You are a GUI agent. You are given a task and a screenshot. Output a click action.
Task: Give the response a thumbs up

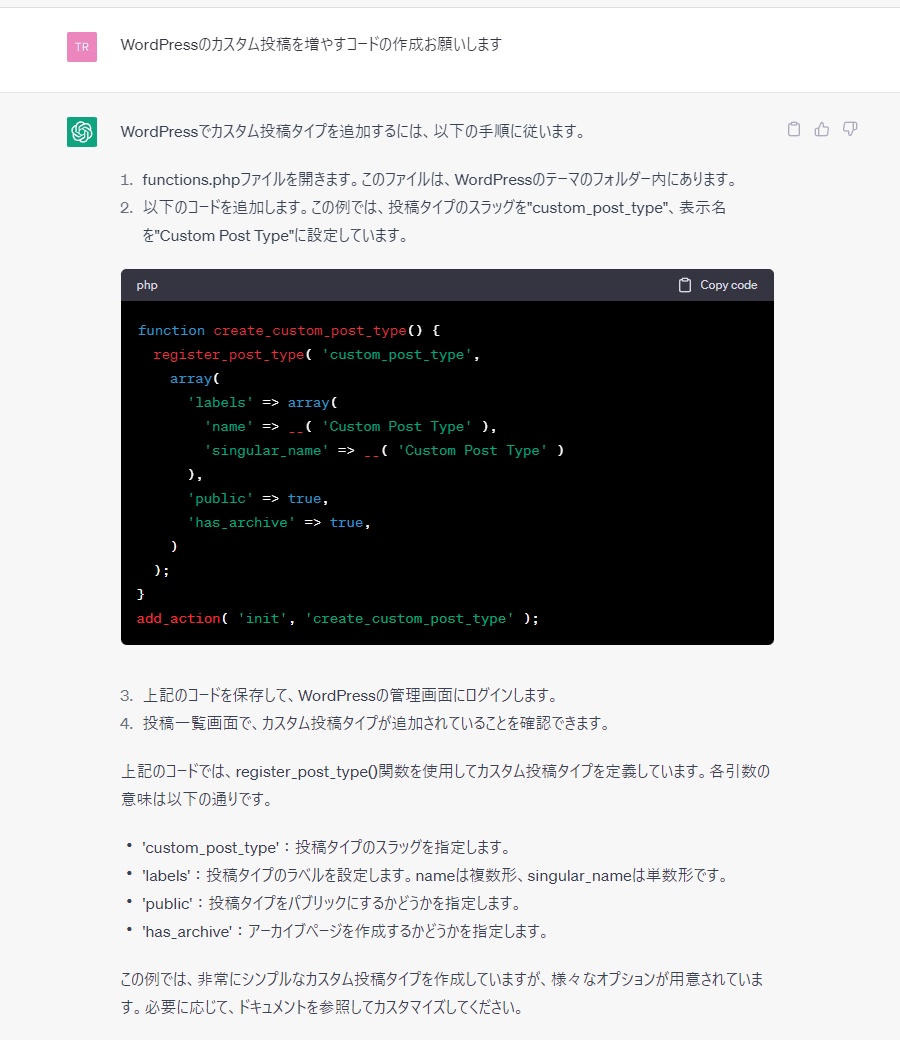click(822, 129)
